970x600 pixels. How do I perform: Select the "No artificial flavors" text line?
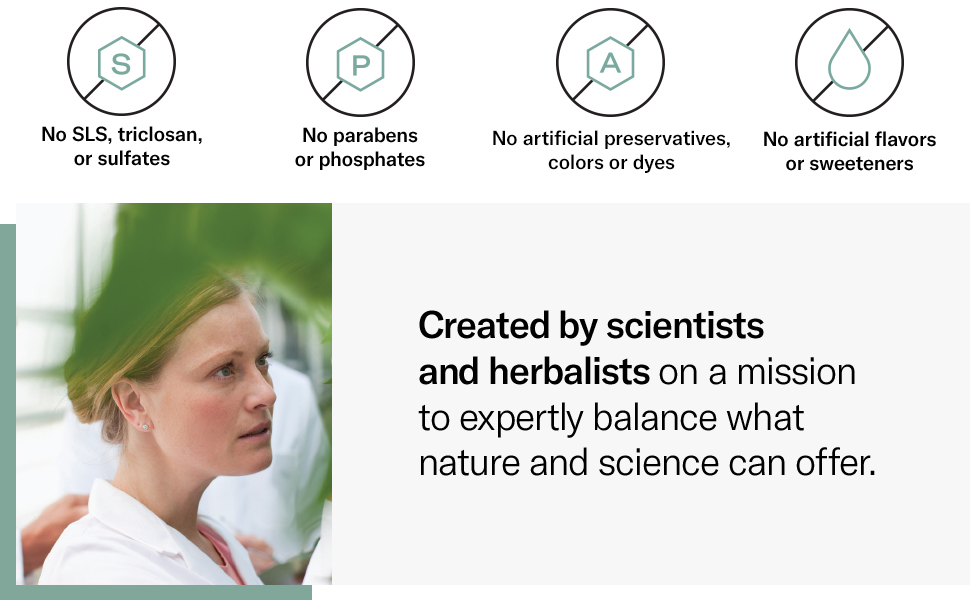[x=849, y=139]
